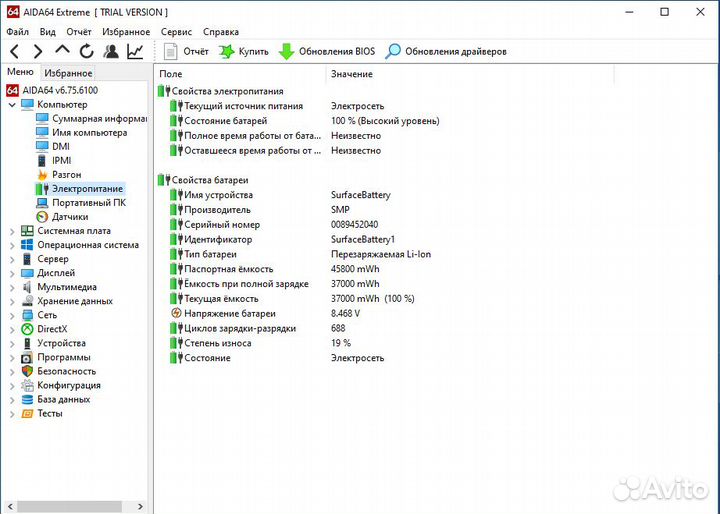Click Обновления драйверов toolbar button
Viewport: 720px width, 514px height.
click(x=445, y=51)
